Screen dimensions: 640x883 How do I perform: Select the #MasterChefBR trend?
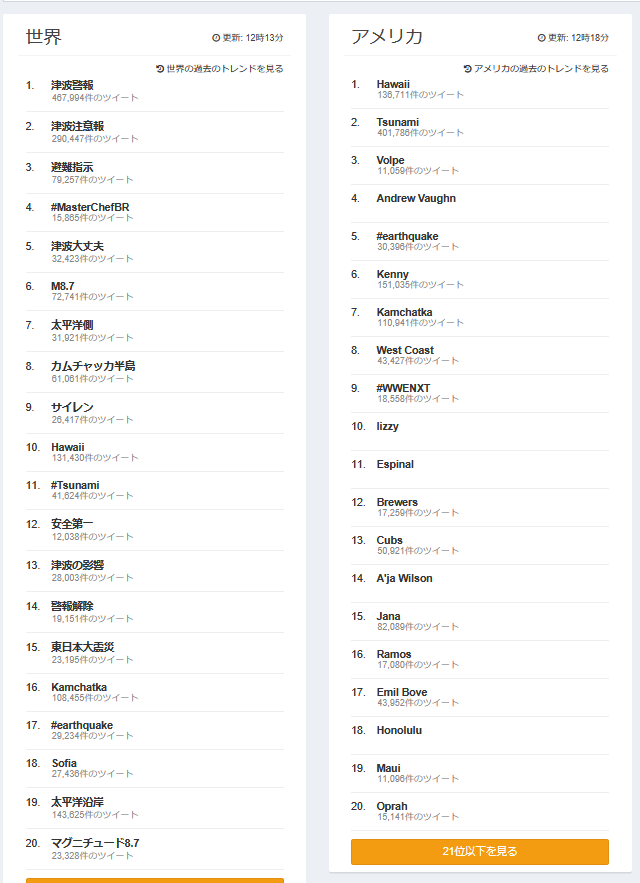point(90,207)
